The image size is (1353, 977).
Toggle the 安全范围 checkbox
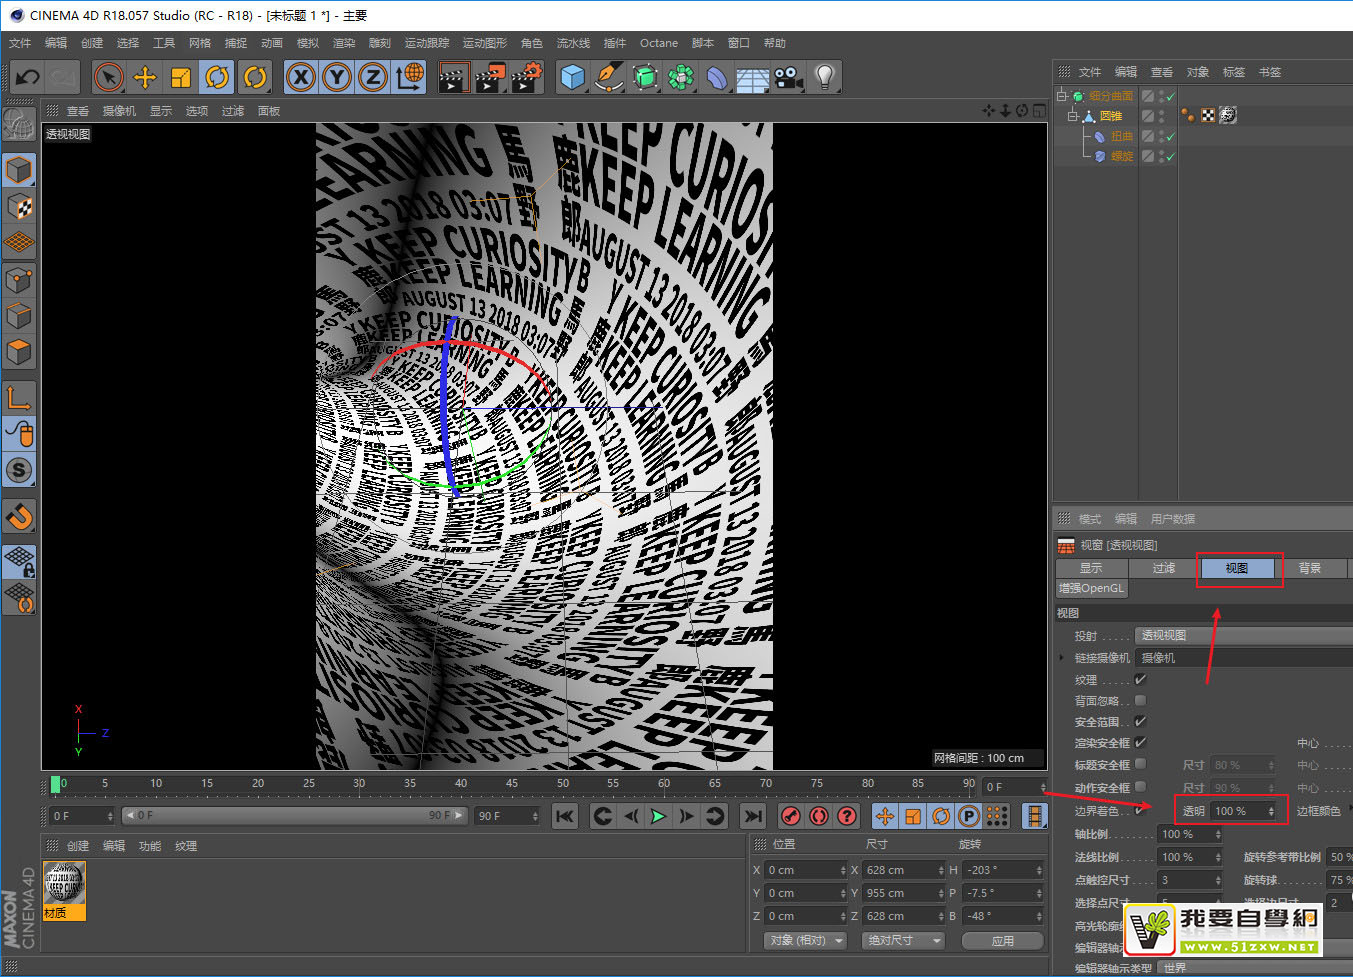1140,721
